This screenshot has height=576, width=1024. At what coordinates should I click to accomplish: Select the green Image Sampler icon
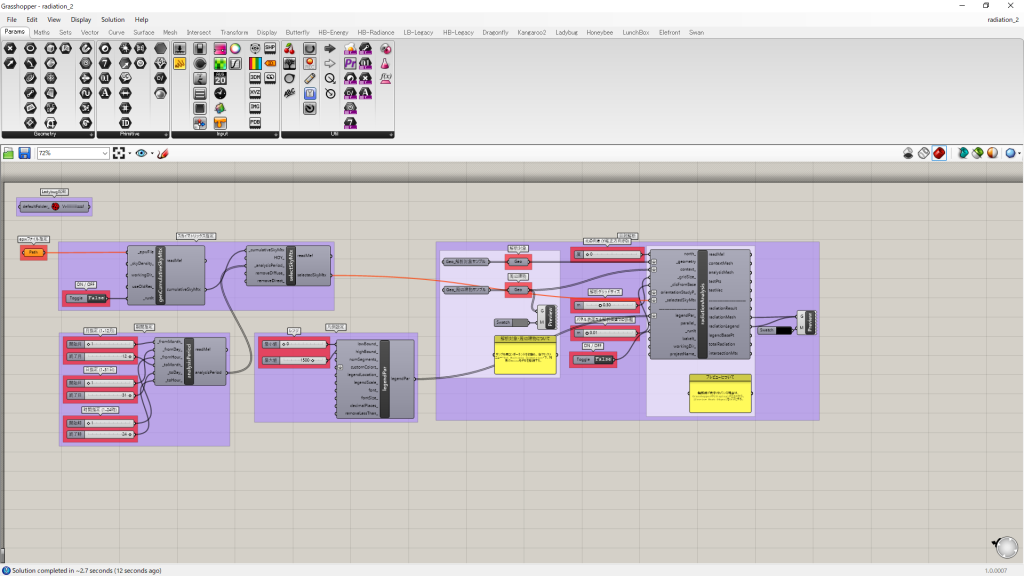220,63
